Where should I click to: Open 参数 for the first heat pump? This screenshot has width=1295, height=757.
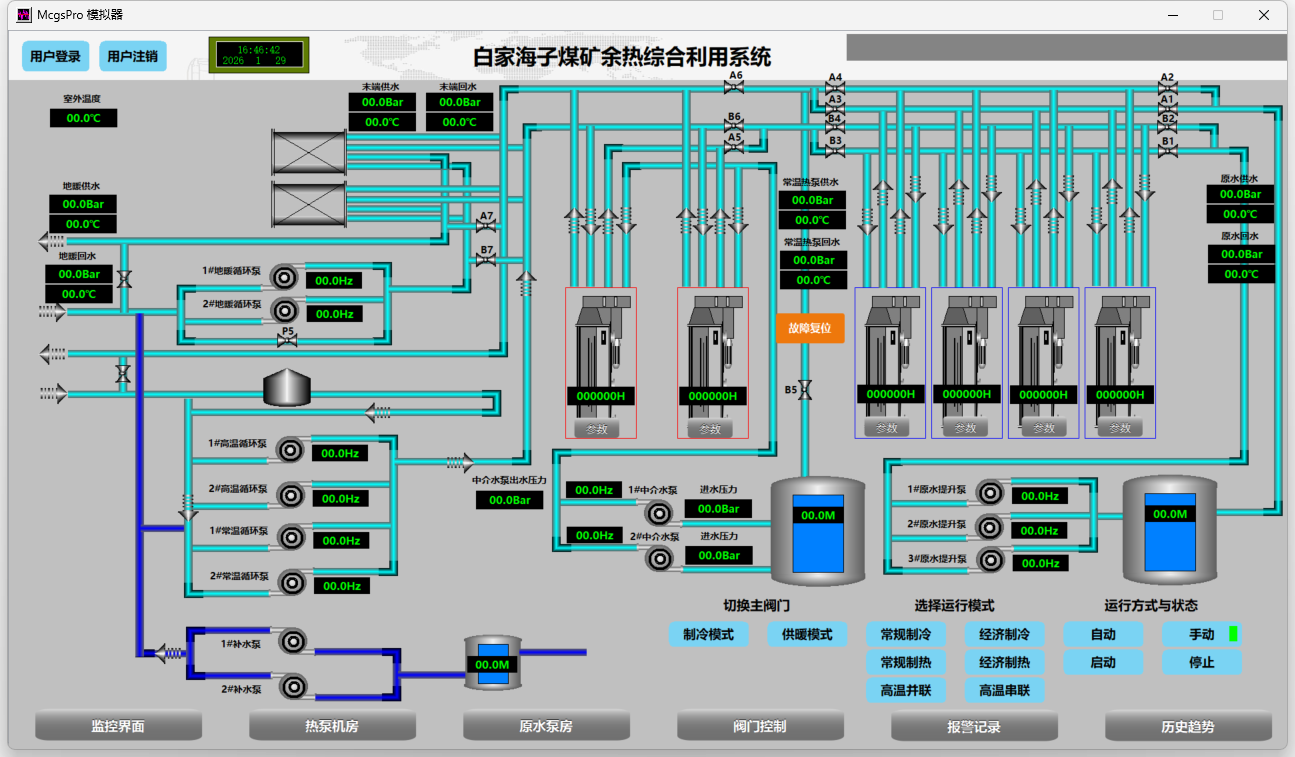click(x=597, y=428)
